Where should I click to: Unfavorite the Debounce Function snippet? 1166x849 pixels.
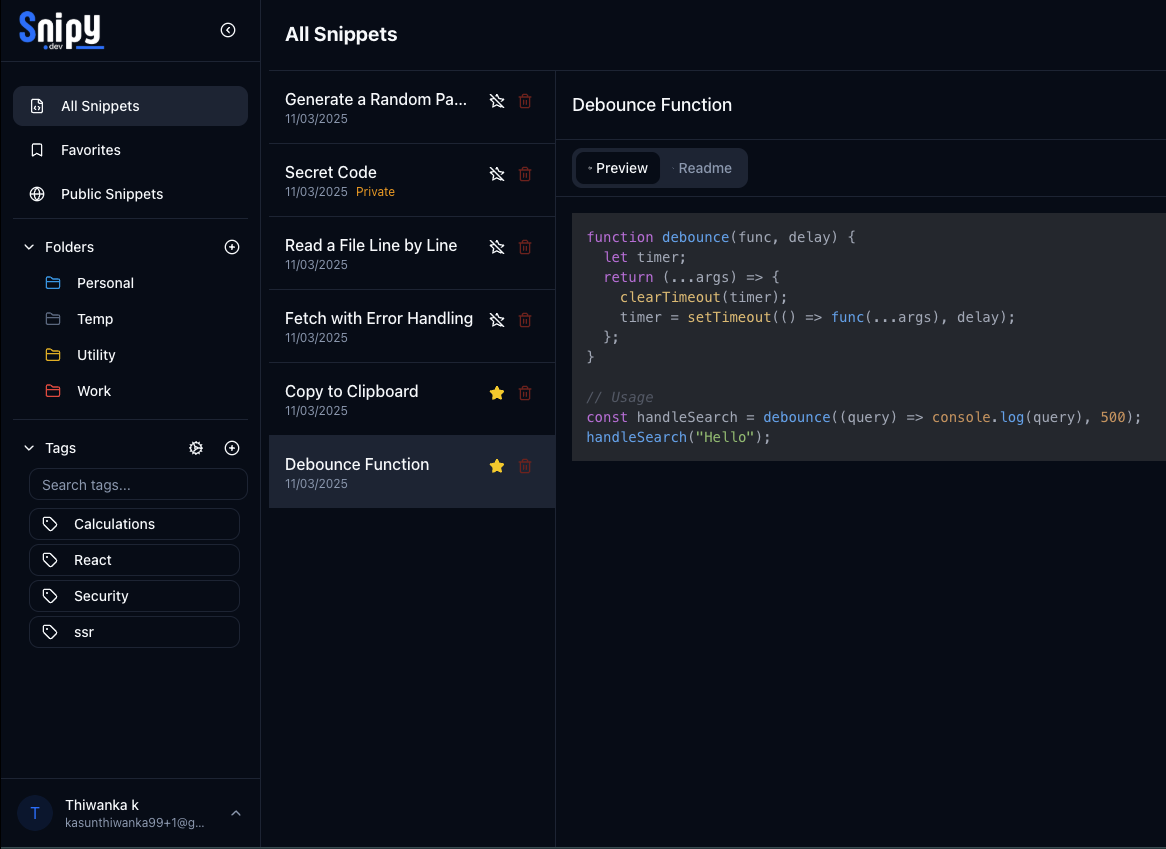(497, 466)
